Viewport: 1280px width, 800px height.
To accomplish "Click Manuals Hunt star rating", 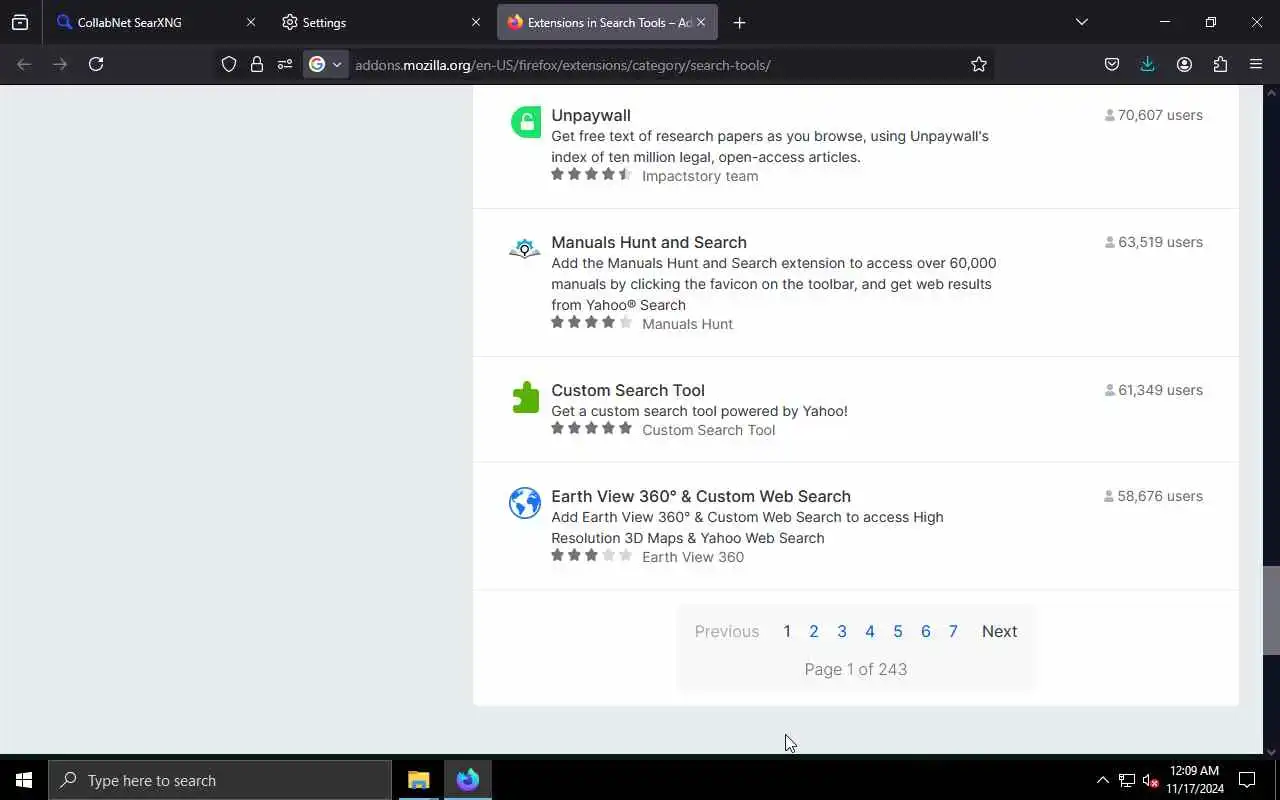I will click(591, 323).
